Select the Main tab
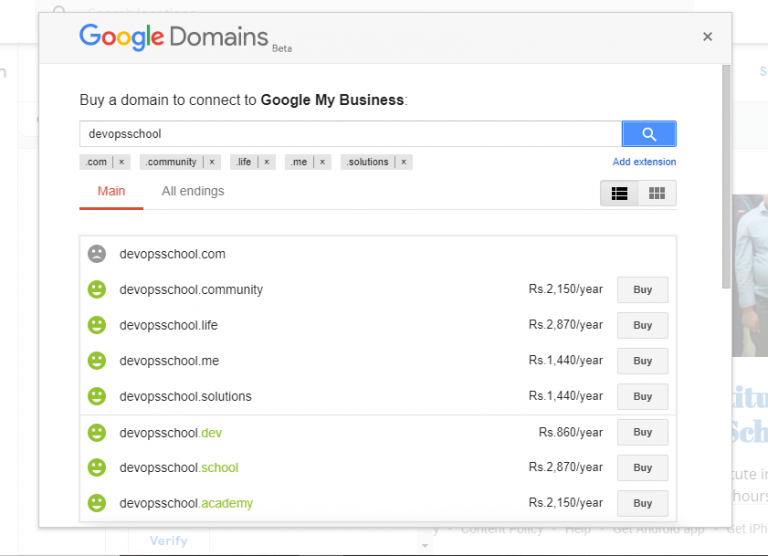The image size is (768, 556). (111, 191)
